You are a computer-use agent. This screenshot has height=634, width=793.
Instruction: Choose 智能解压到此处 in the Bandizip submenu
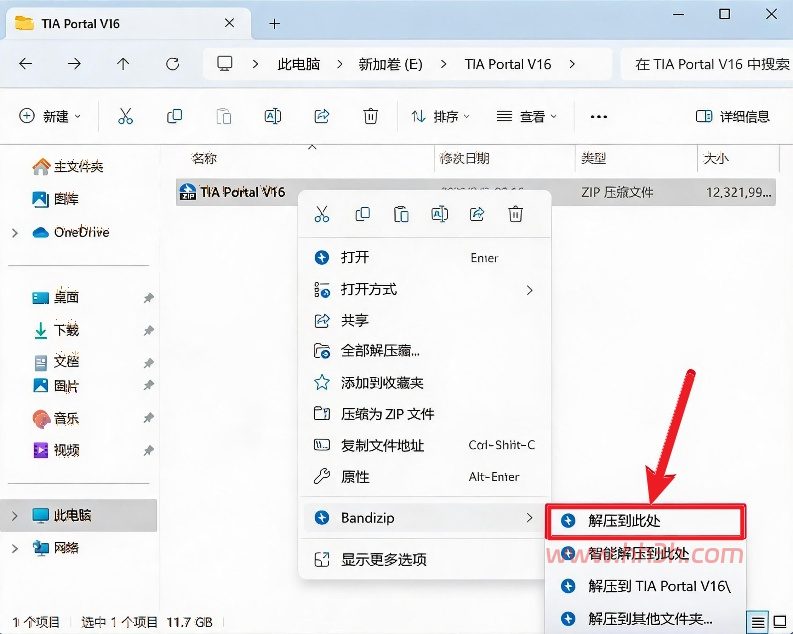click(x=646, y=554)
